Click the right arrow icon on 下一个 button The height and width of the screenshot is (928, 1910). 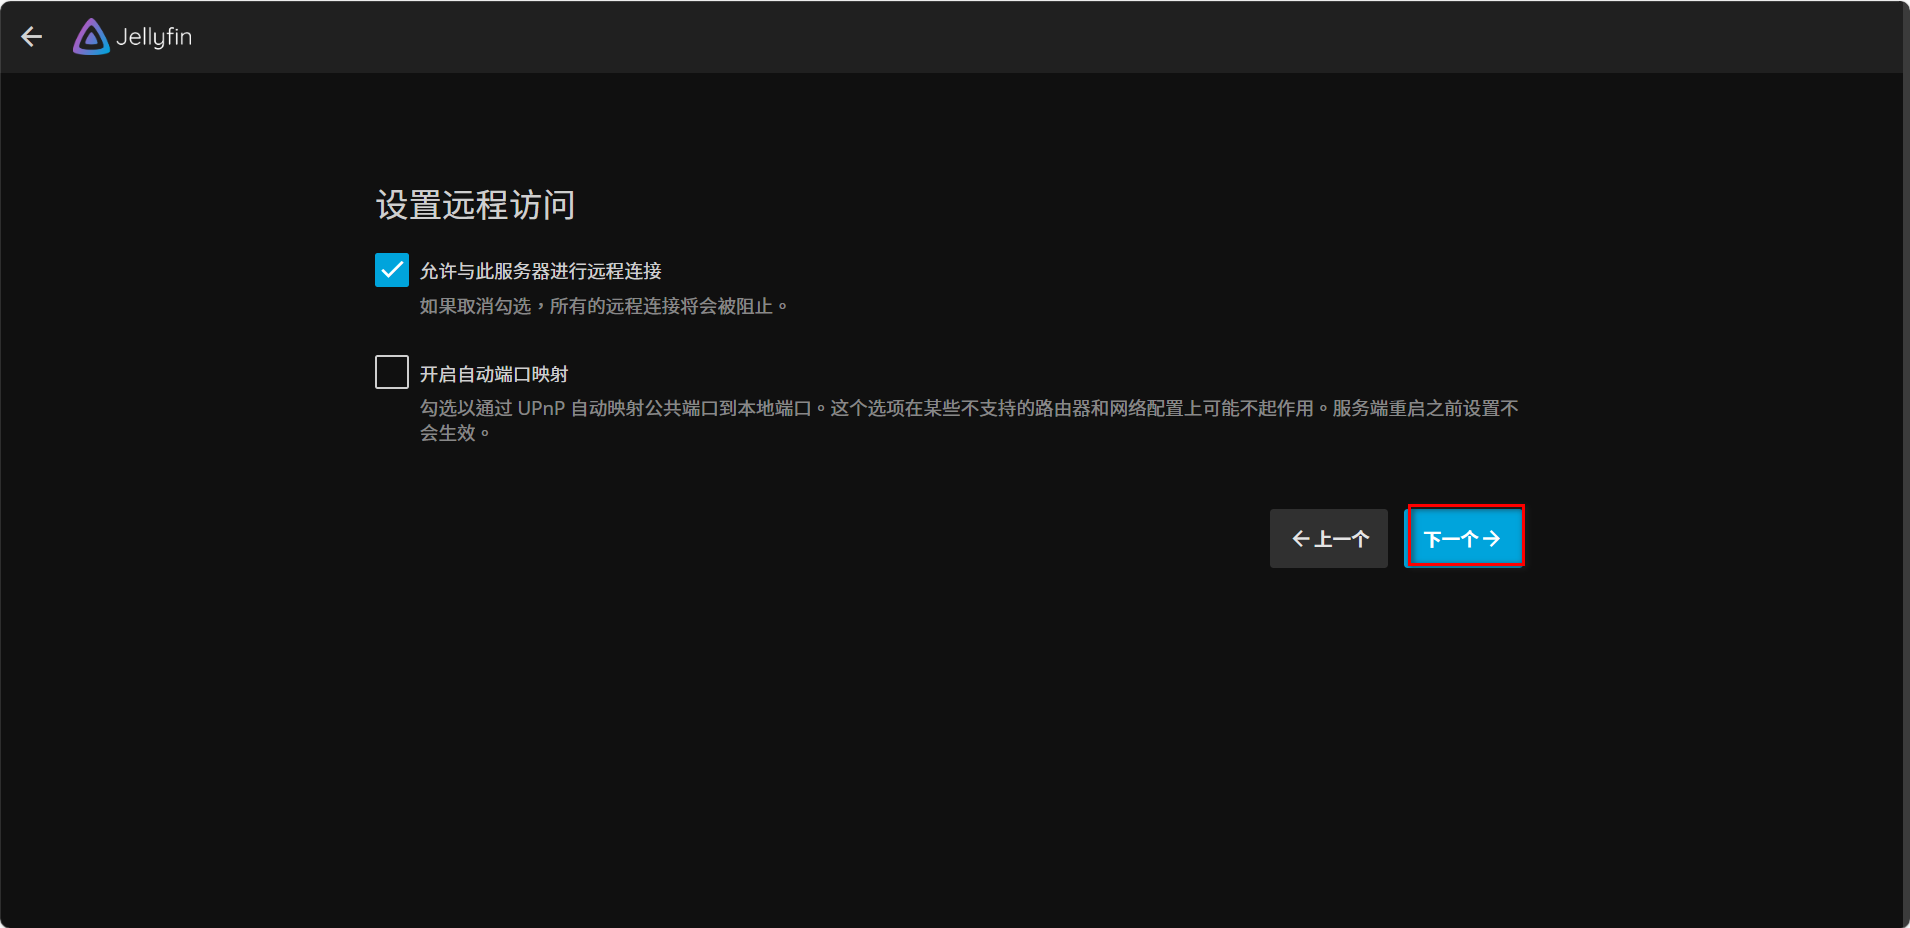(x=1491, y=539)
